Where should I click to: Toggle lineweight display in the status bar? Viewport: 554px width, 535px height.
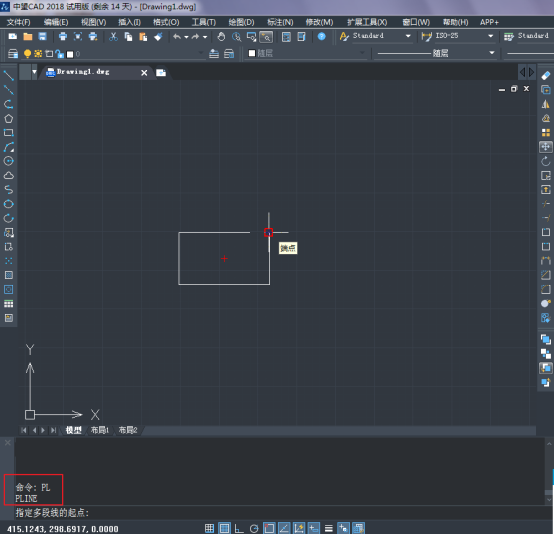(329, 528)
